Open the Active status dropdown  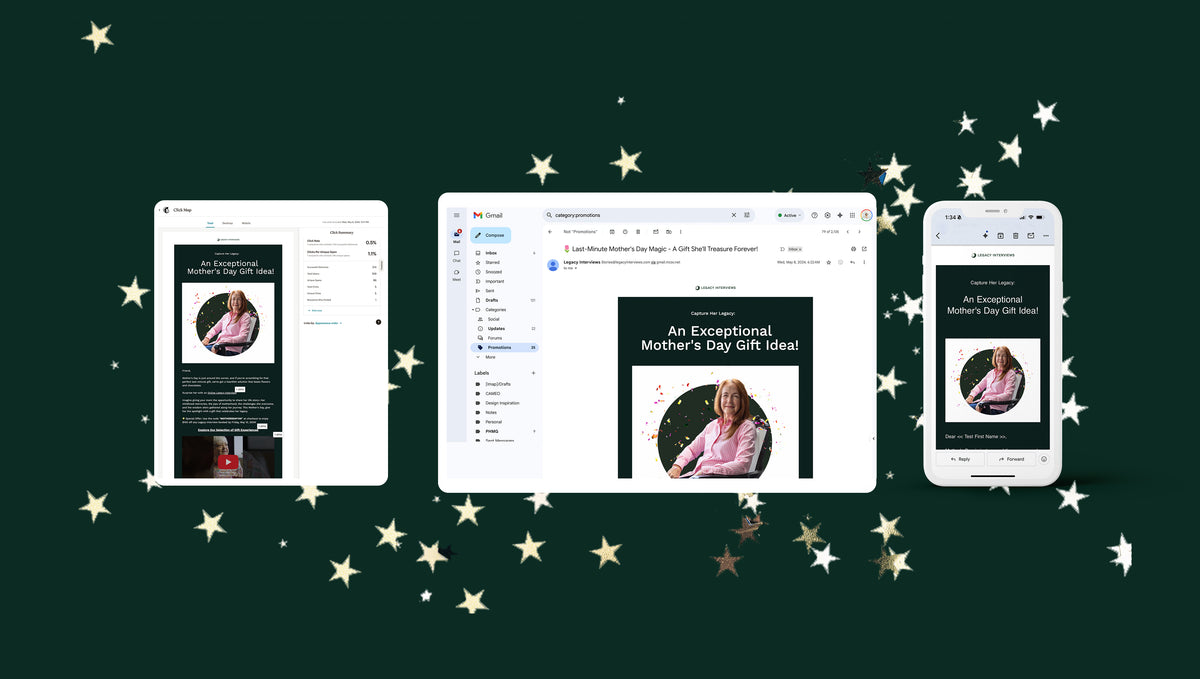pyautogui.click(x=788, y=215)
